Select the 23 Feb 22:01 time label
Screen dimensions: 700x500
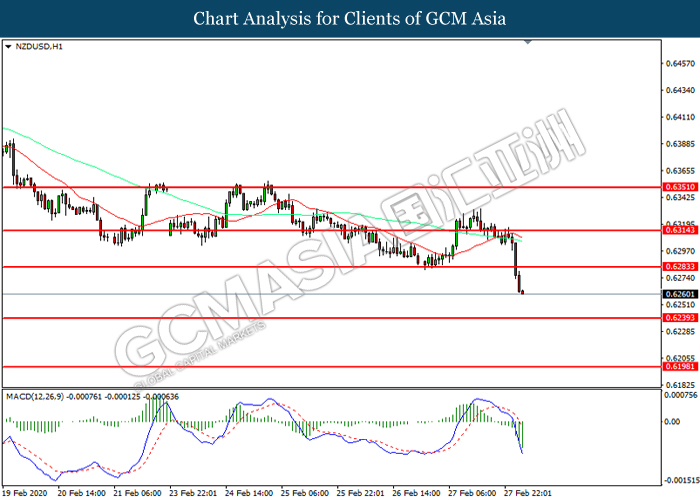pyautogui.click(x=193, y=493)
